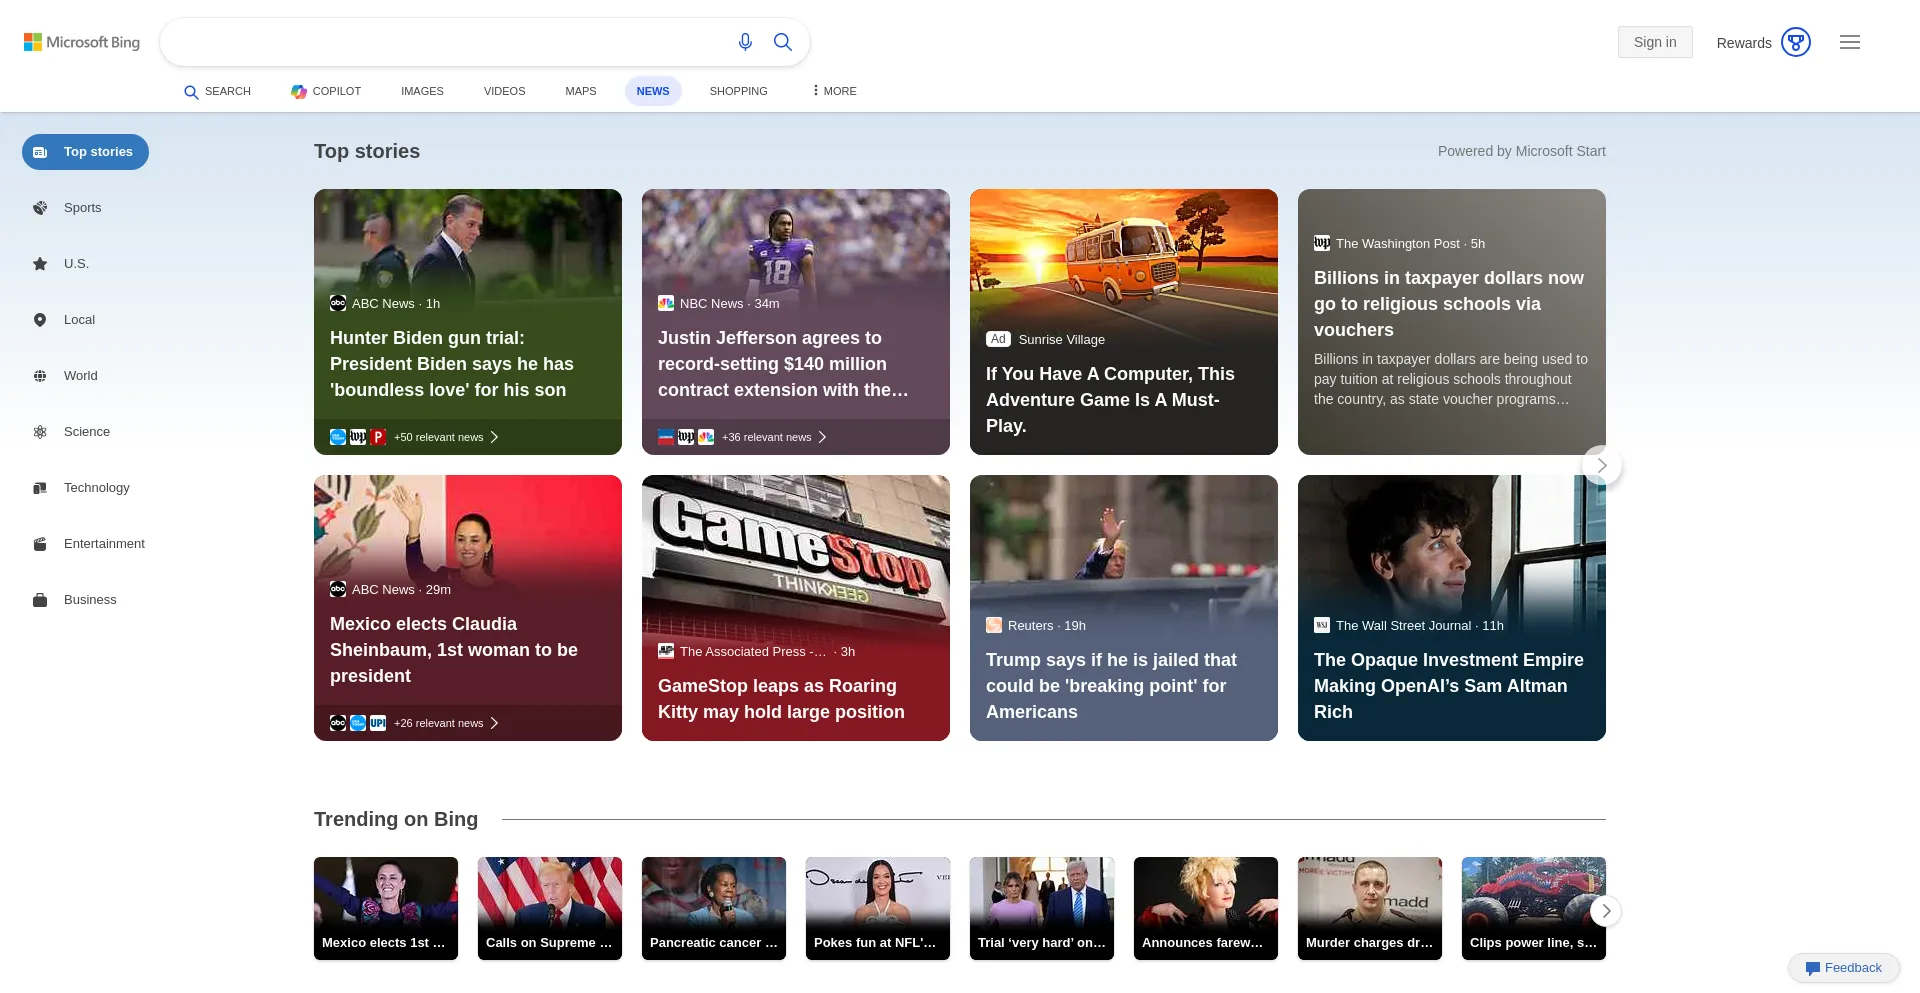This screenshot has width=1920, height=993.
Task: Click the Copilot colorful icon
Action: (299, 91)
